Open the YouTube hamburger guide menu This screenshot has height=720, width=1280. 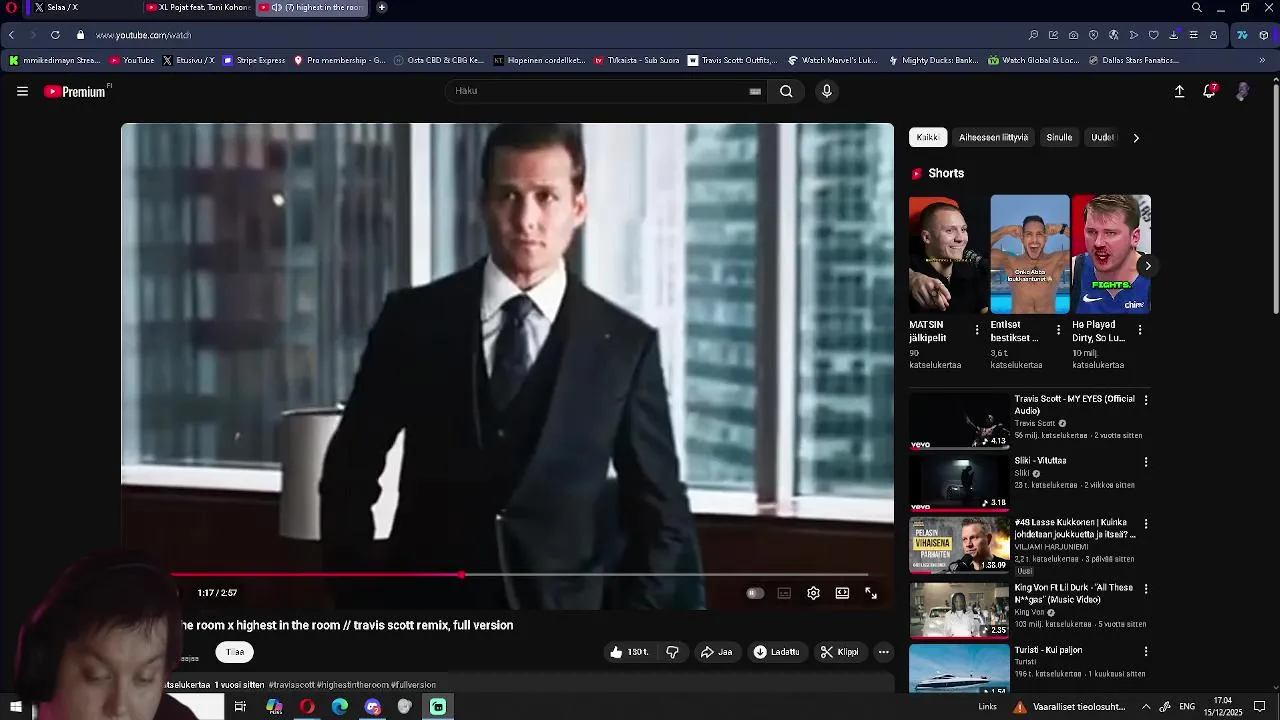(22, 91)
